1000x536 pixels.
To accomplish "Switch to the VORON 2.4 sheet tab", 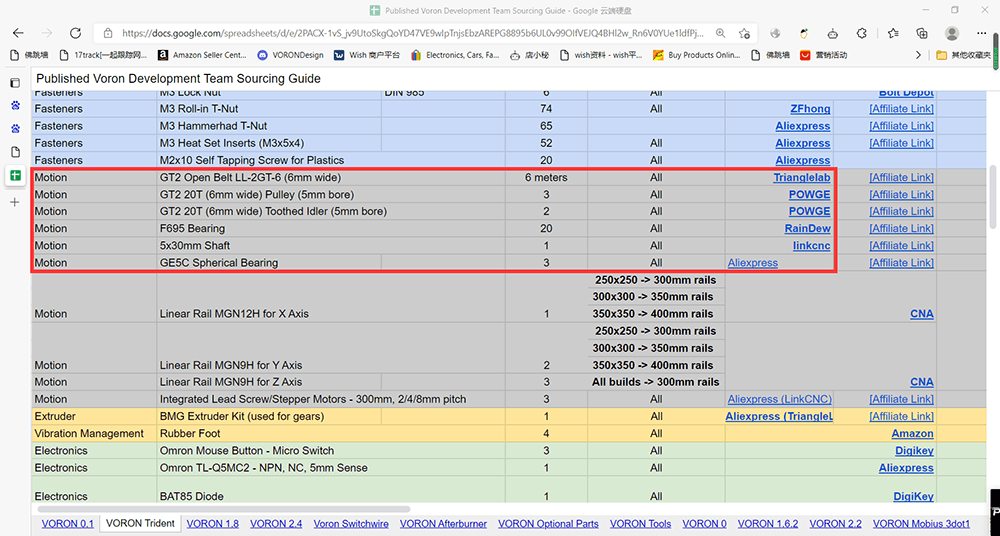I will point(275,523).
